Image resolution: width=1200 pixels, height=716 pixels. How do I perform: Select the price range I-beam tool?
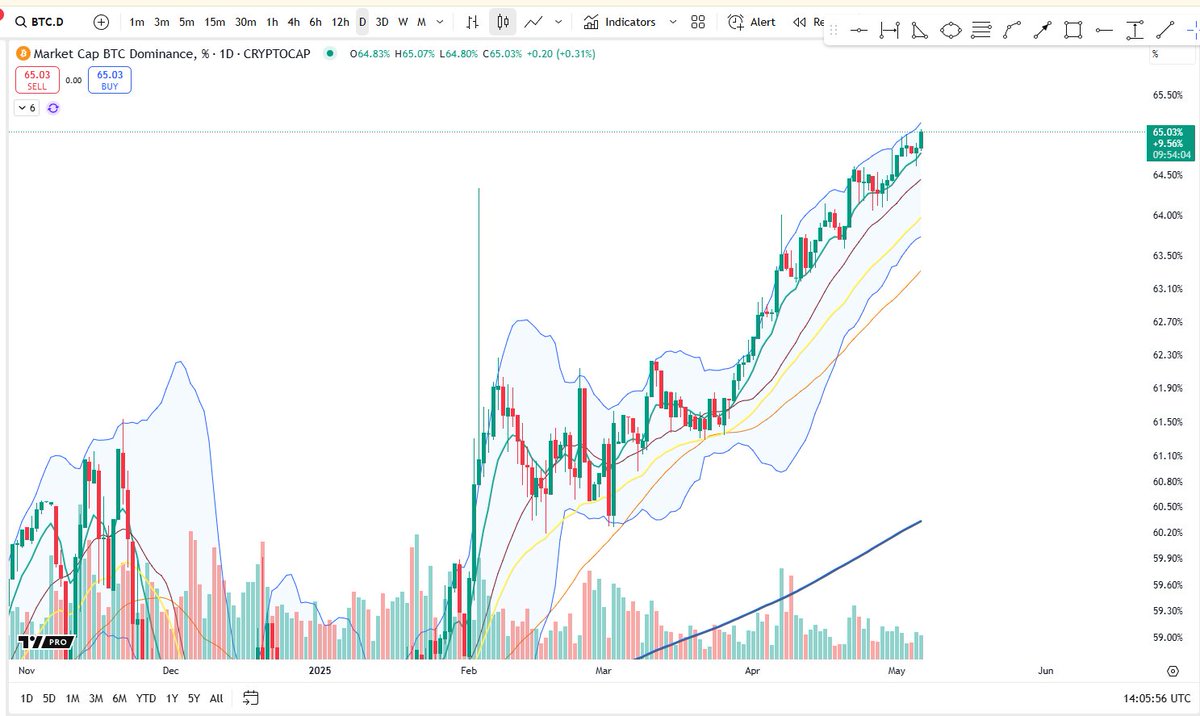tap(1134, 30)
